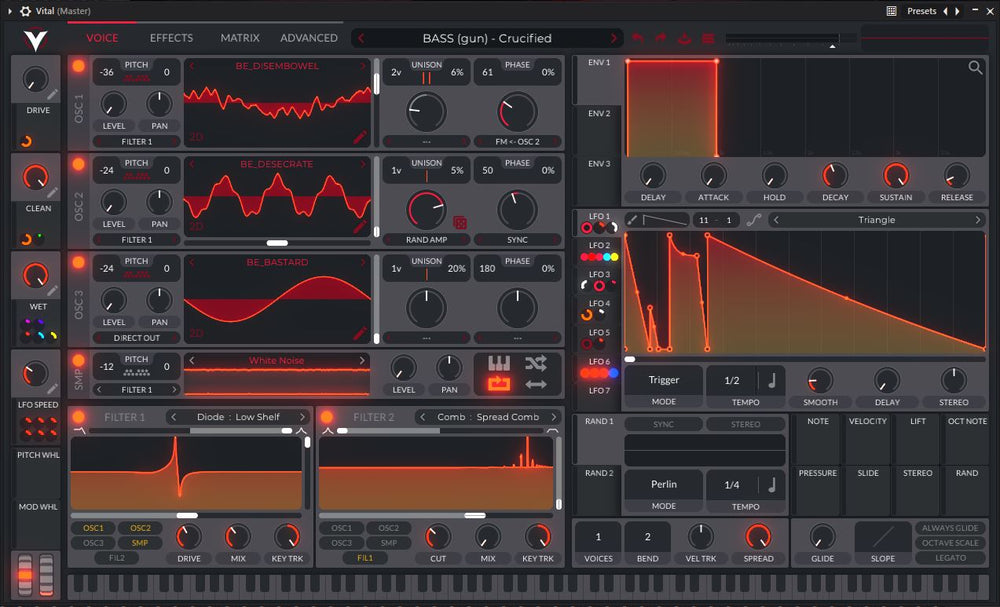Image resolution: width=1000 pixels, height=607 pixels.
Task: Enable sample keytrack piano icon
Action: click(x=497, y=363)
